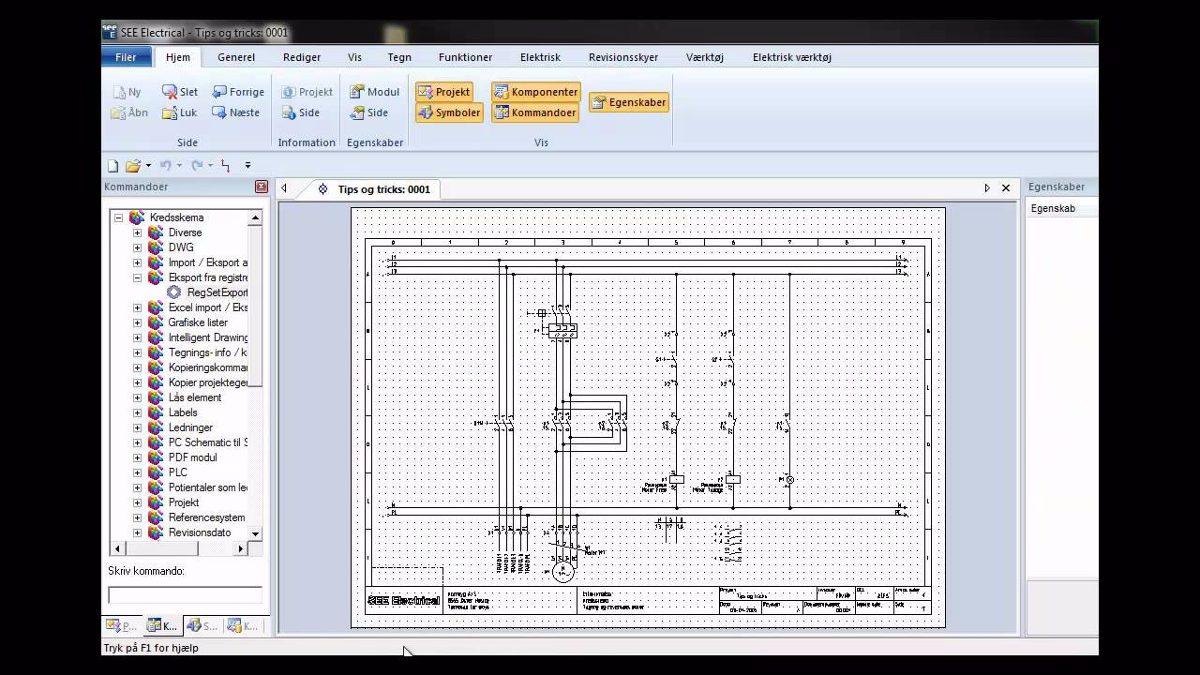Toggle the Symboler panel visibility
This screenshot has height=675, width=1200.
[450, 113]
